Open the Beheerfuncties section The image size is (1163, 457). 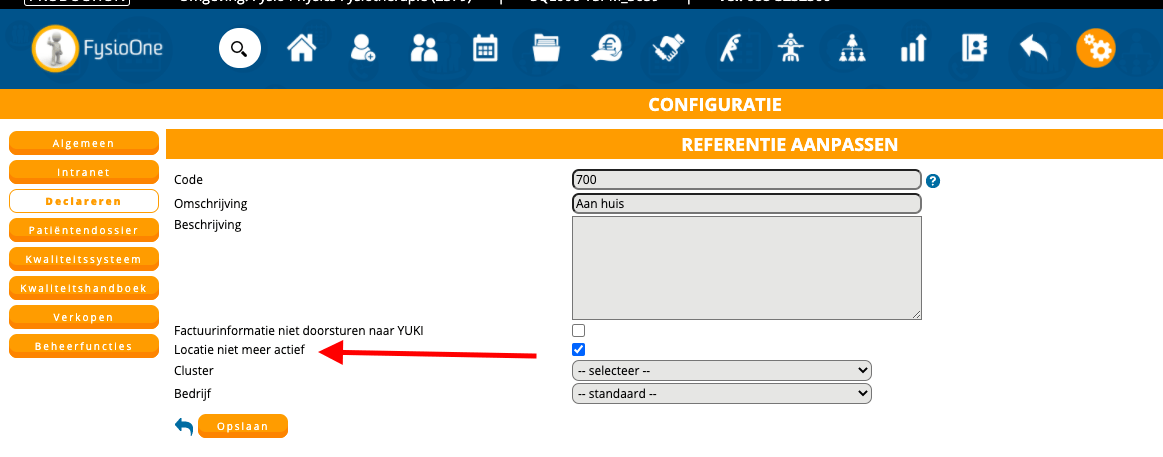84,346
